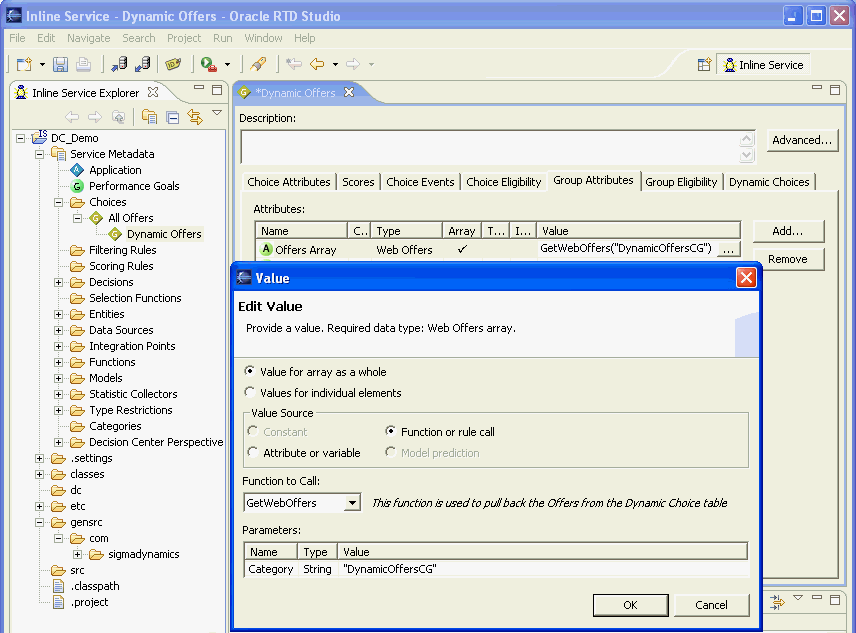Open the Function to Call dropdown
Screen dimensions: 856x633
click(353, 502)
